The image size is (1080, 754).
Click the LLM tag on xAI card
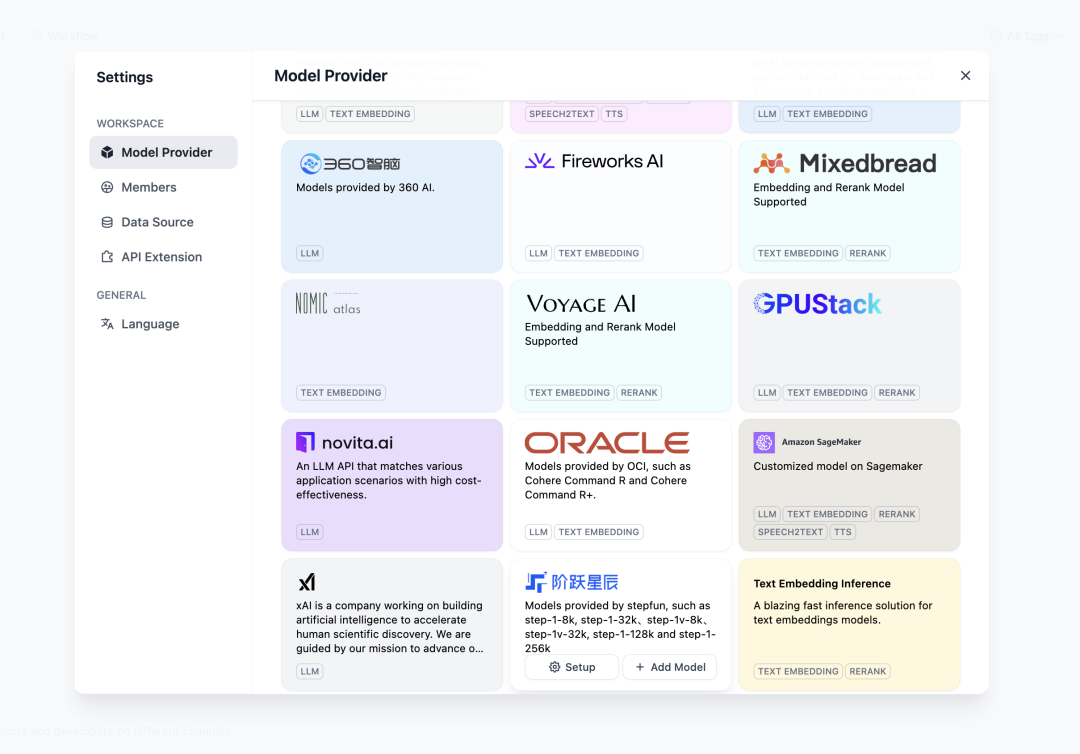309,671
